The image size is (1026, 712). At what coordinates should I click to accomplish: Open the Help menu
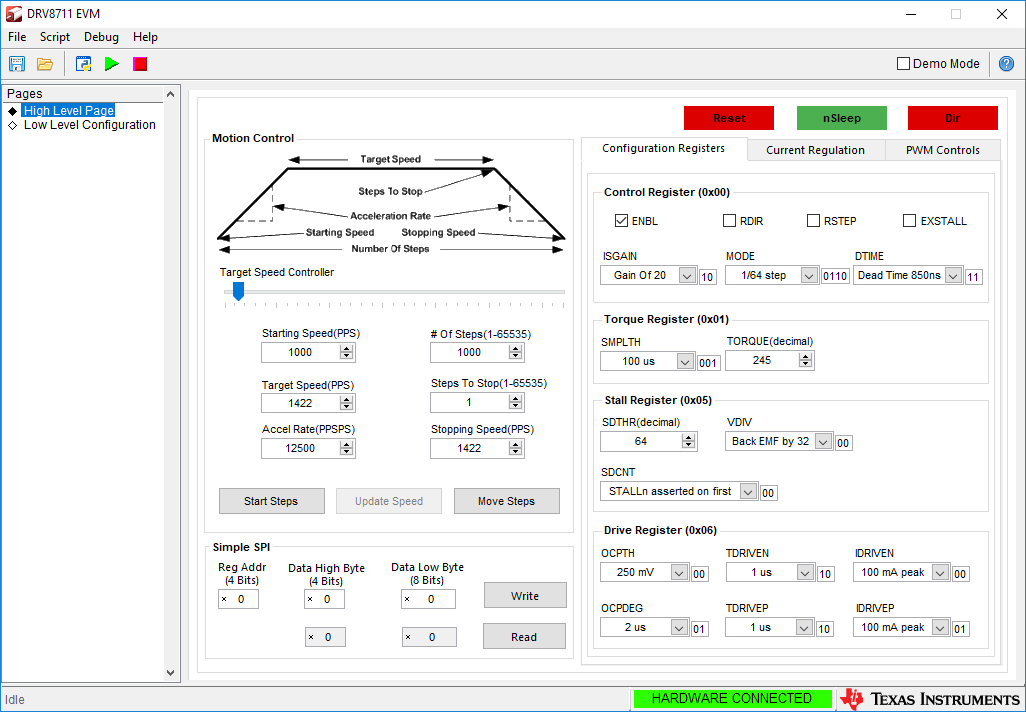(145, 37)
